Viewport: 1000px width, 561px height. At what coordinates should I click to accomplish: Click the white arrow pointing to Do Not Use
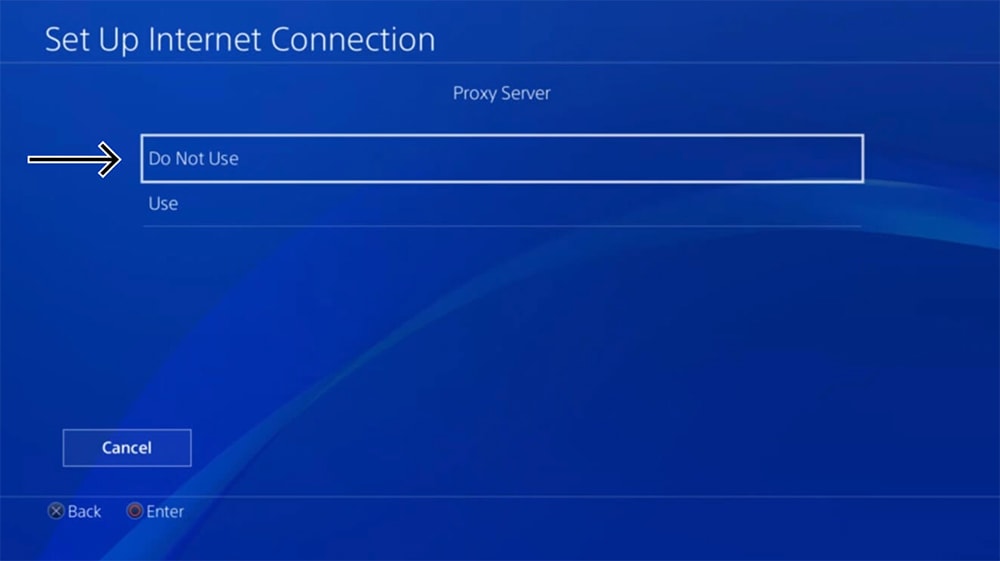(x=74, y=159)
